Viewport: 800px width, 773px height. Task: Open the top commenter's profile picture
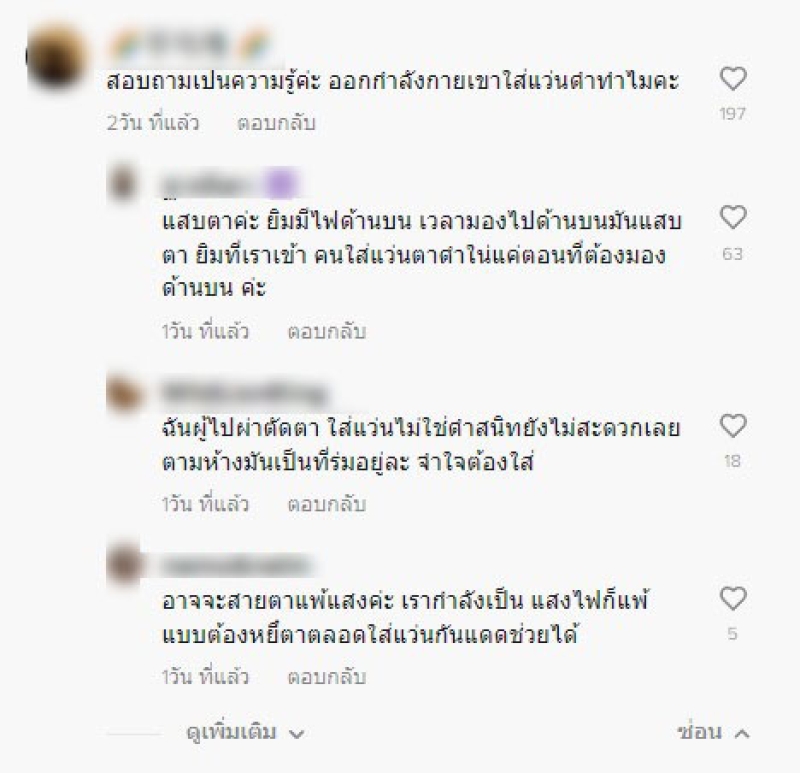[x=56, y=55]
